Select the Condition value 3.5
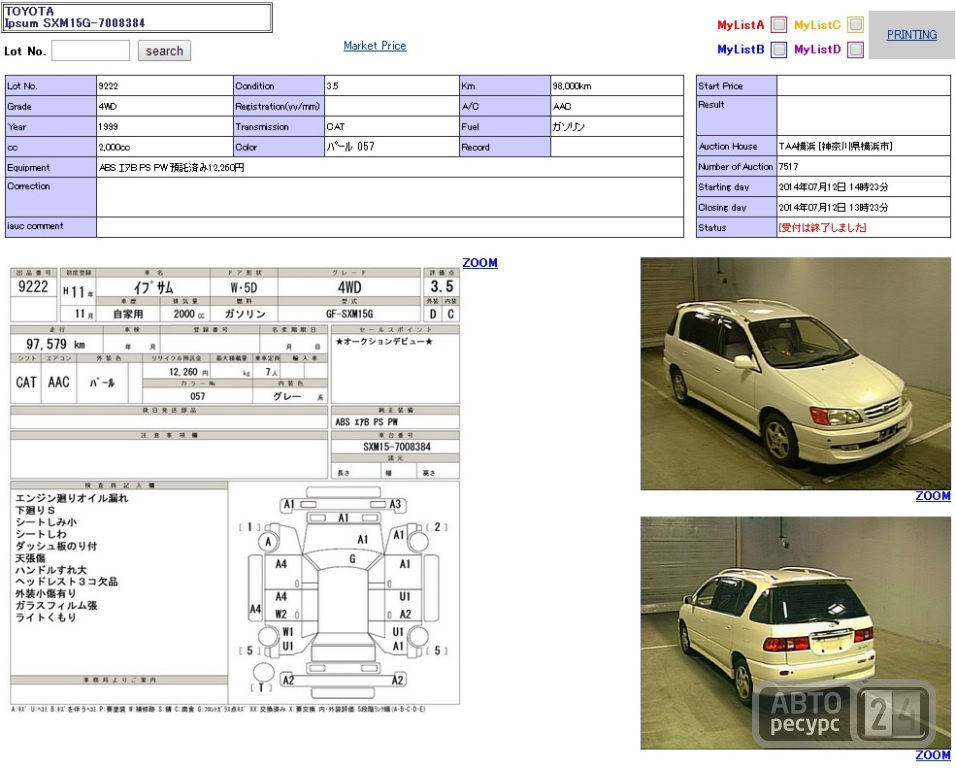956x768 pixels. click(332, 86)
